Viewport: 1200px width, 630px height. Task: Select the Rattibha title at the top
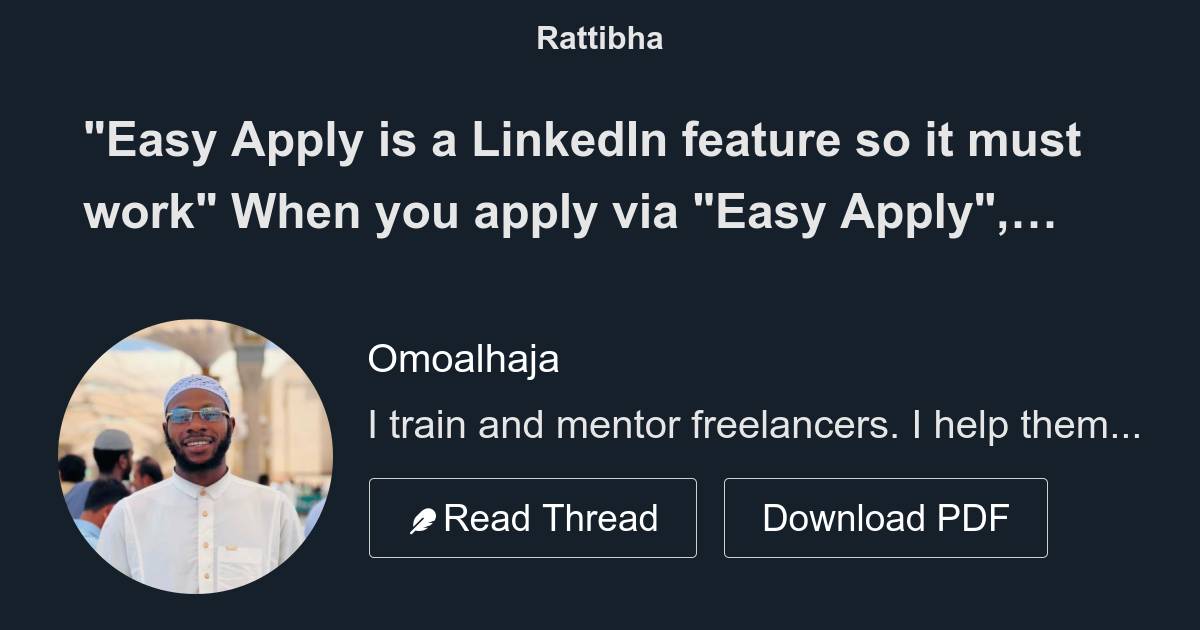[x=599, y=38]
